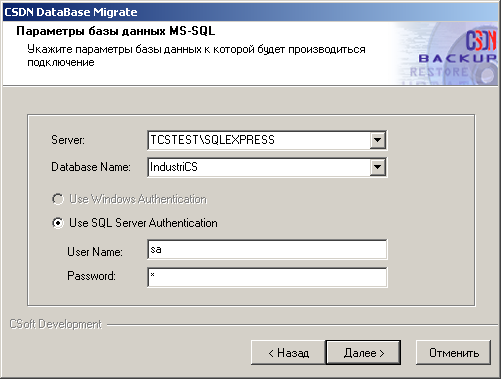
Task: Click the CSoft Development footer text
Action: click(55, 324)
